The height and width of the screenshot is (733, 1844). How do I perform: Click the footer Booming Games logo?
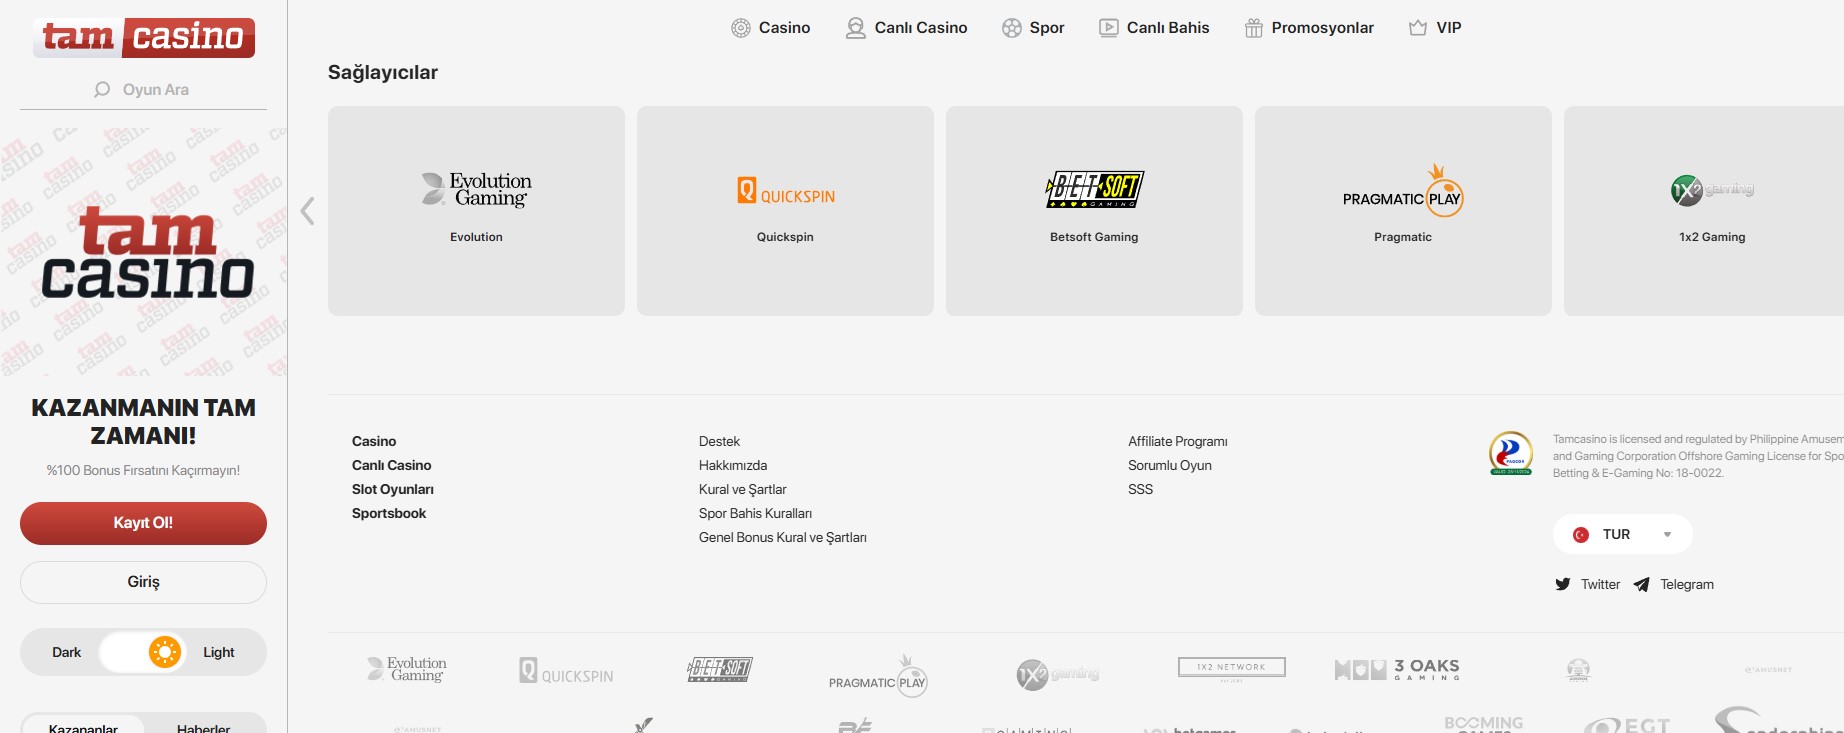[1484, 723]
